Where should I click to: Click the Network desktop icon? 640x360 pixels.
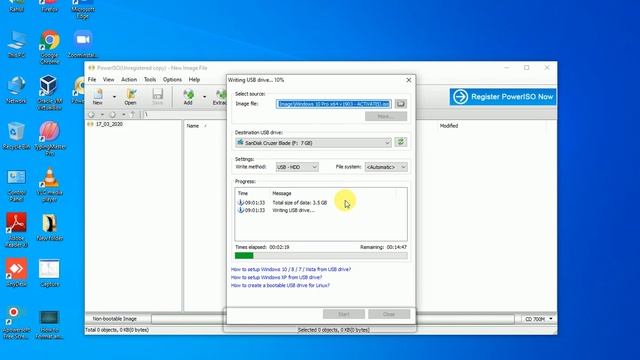click(16, 89)
